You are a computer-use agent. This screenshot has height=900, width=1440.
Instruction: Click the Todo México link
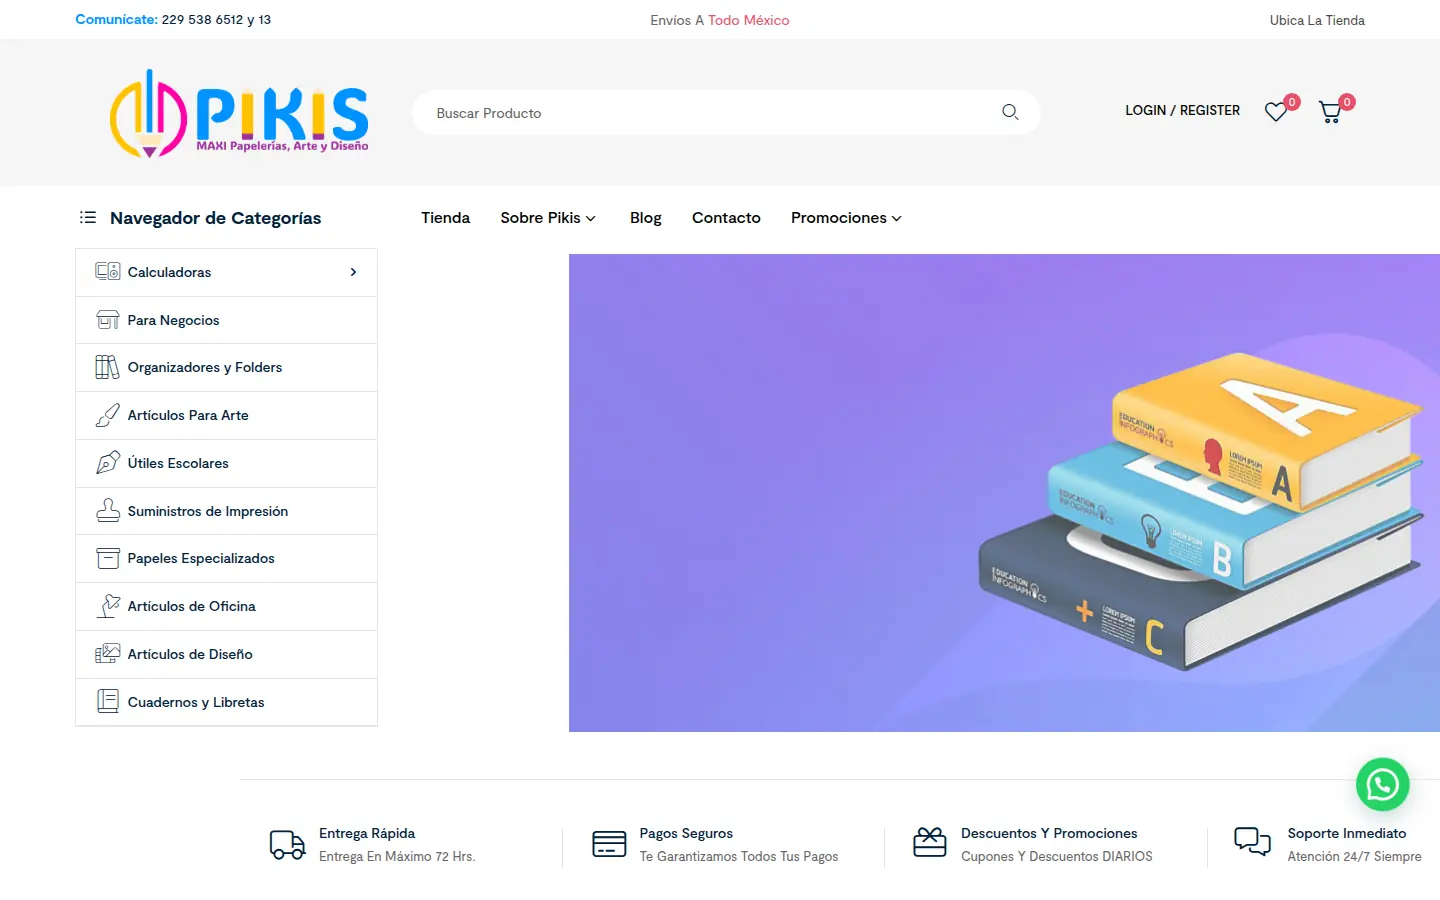tap(749, 20)
